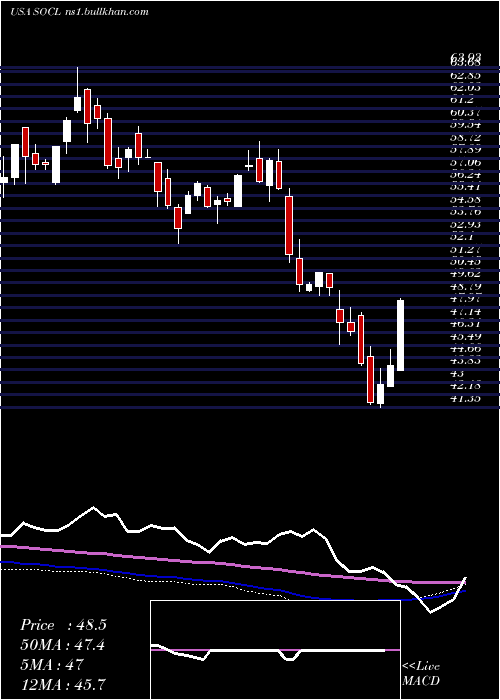The height and width of the screenshot is (700, 500).
Task: Click the 45.49 price axis label
Action: [x=466, y=336]
